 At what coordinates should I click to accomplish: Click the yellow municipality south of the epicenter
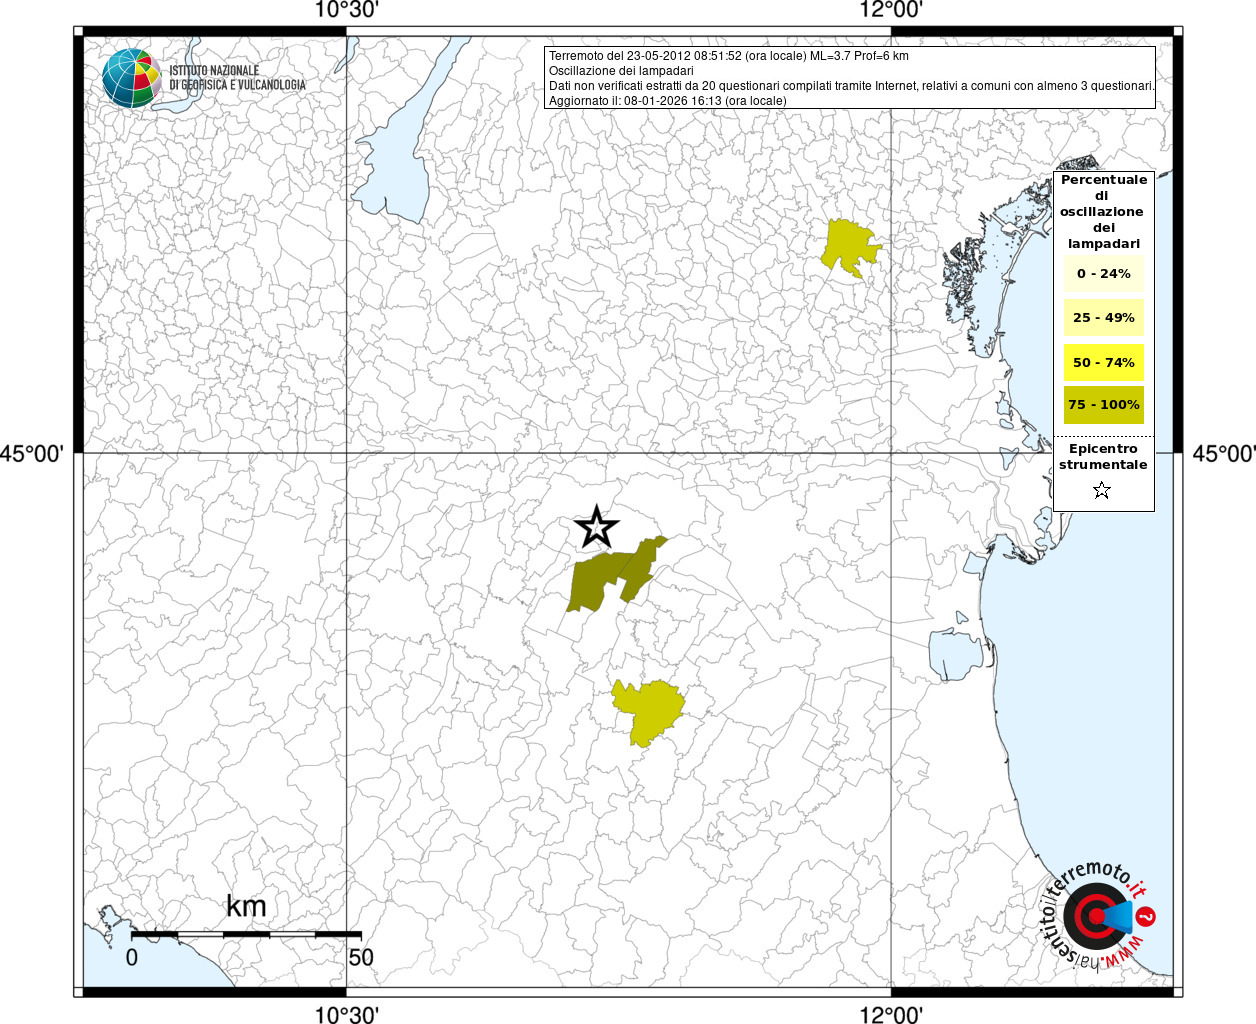coord(648,711)
